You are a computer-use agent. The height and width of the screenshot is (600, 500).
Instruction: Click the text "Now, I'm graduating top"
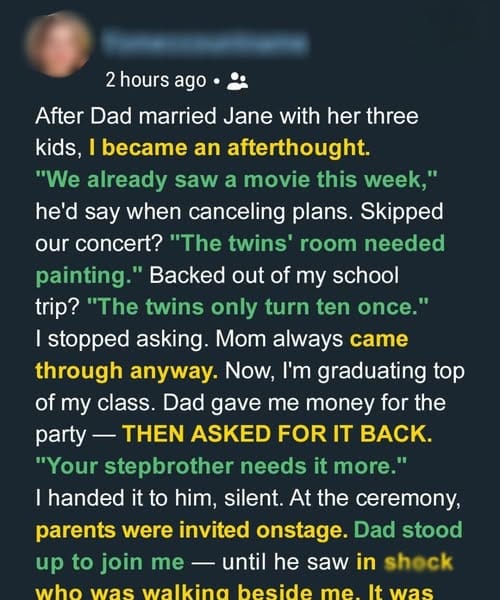pos(345,372)
